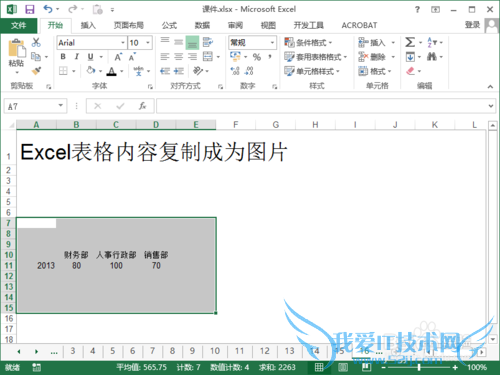Increase font size with large A icon
Image resolution: width=500 pixels, height=375 pixels.
(x=118, y=57)
